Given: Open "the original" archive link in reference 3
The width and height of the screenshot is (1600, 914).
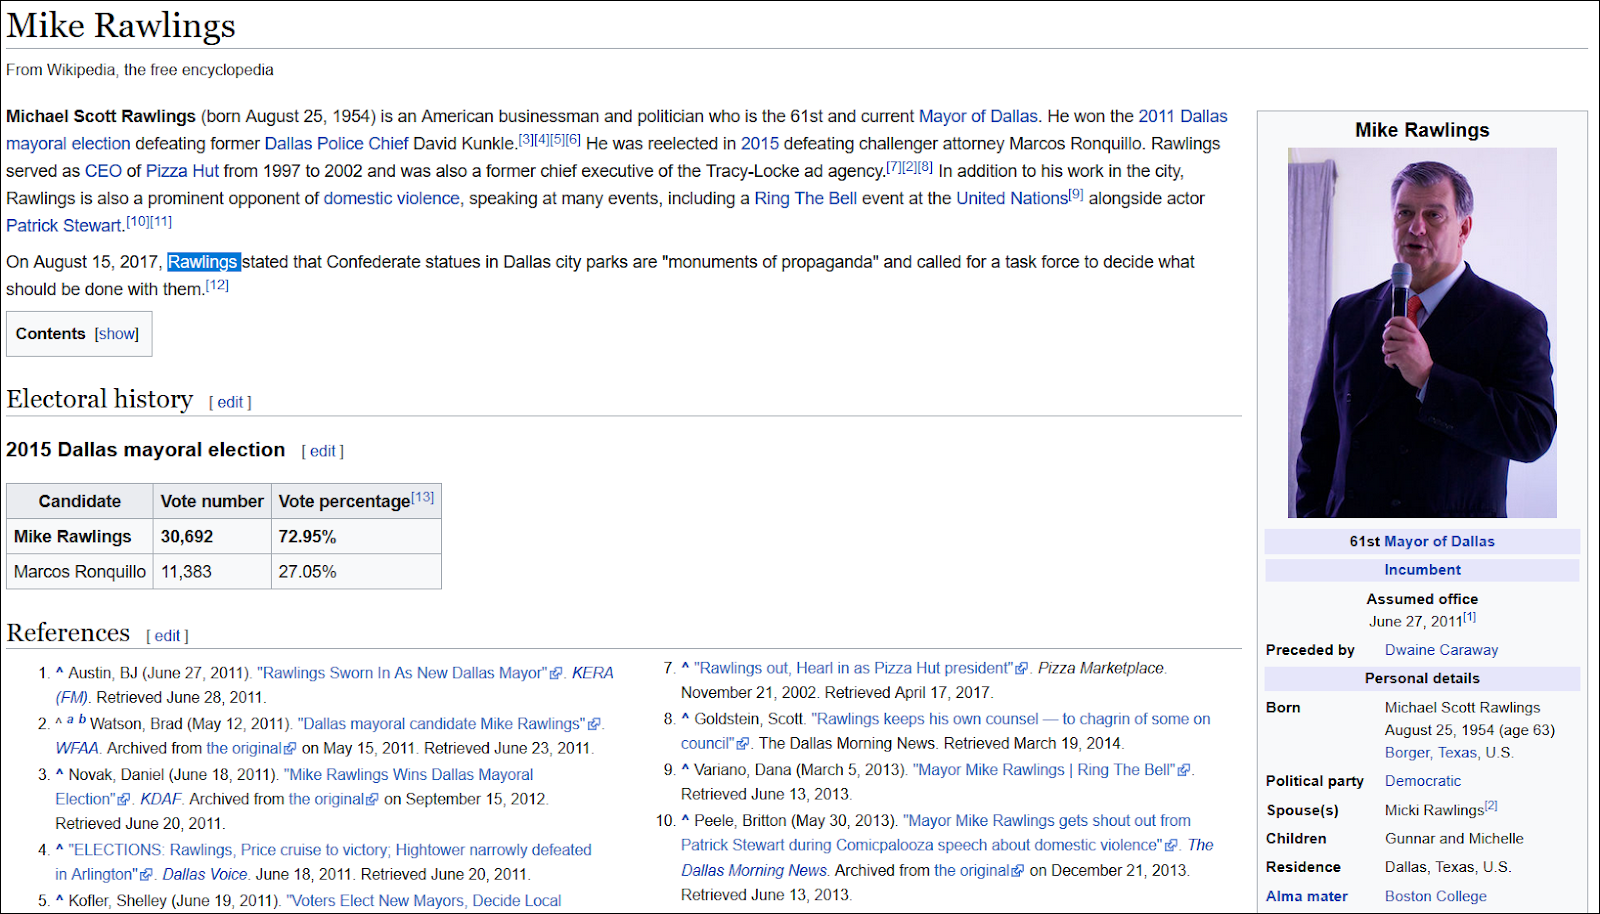Looking at the screenshot, I should pyautogui.click(x=326, y=799).
